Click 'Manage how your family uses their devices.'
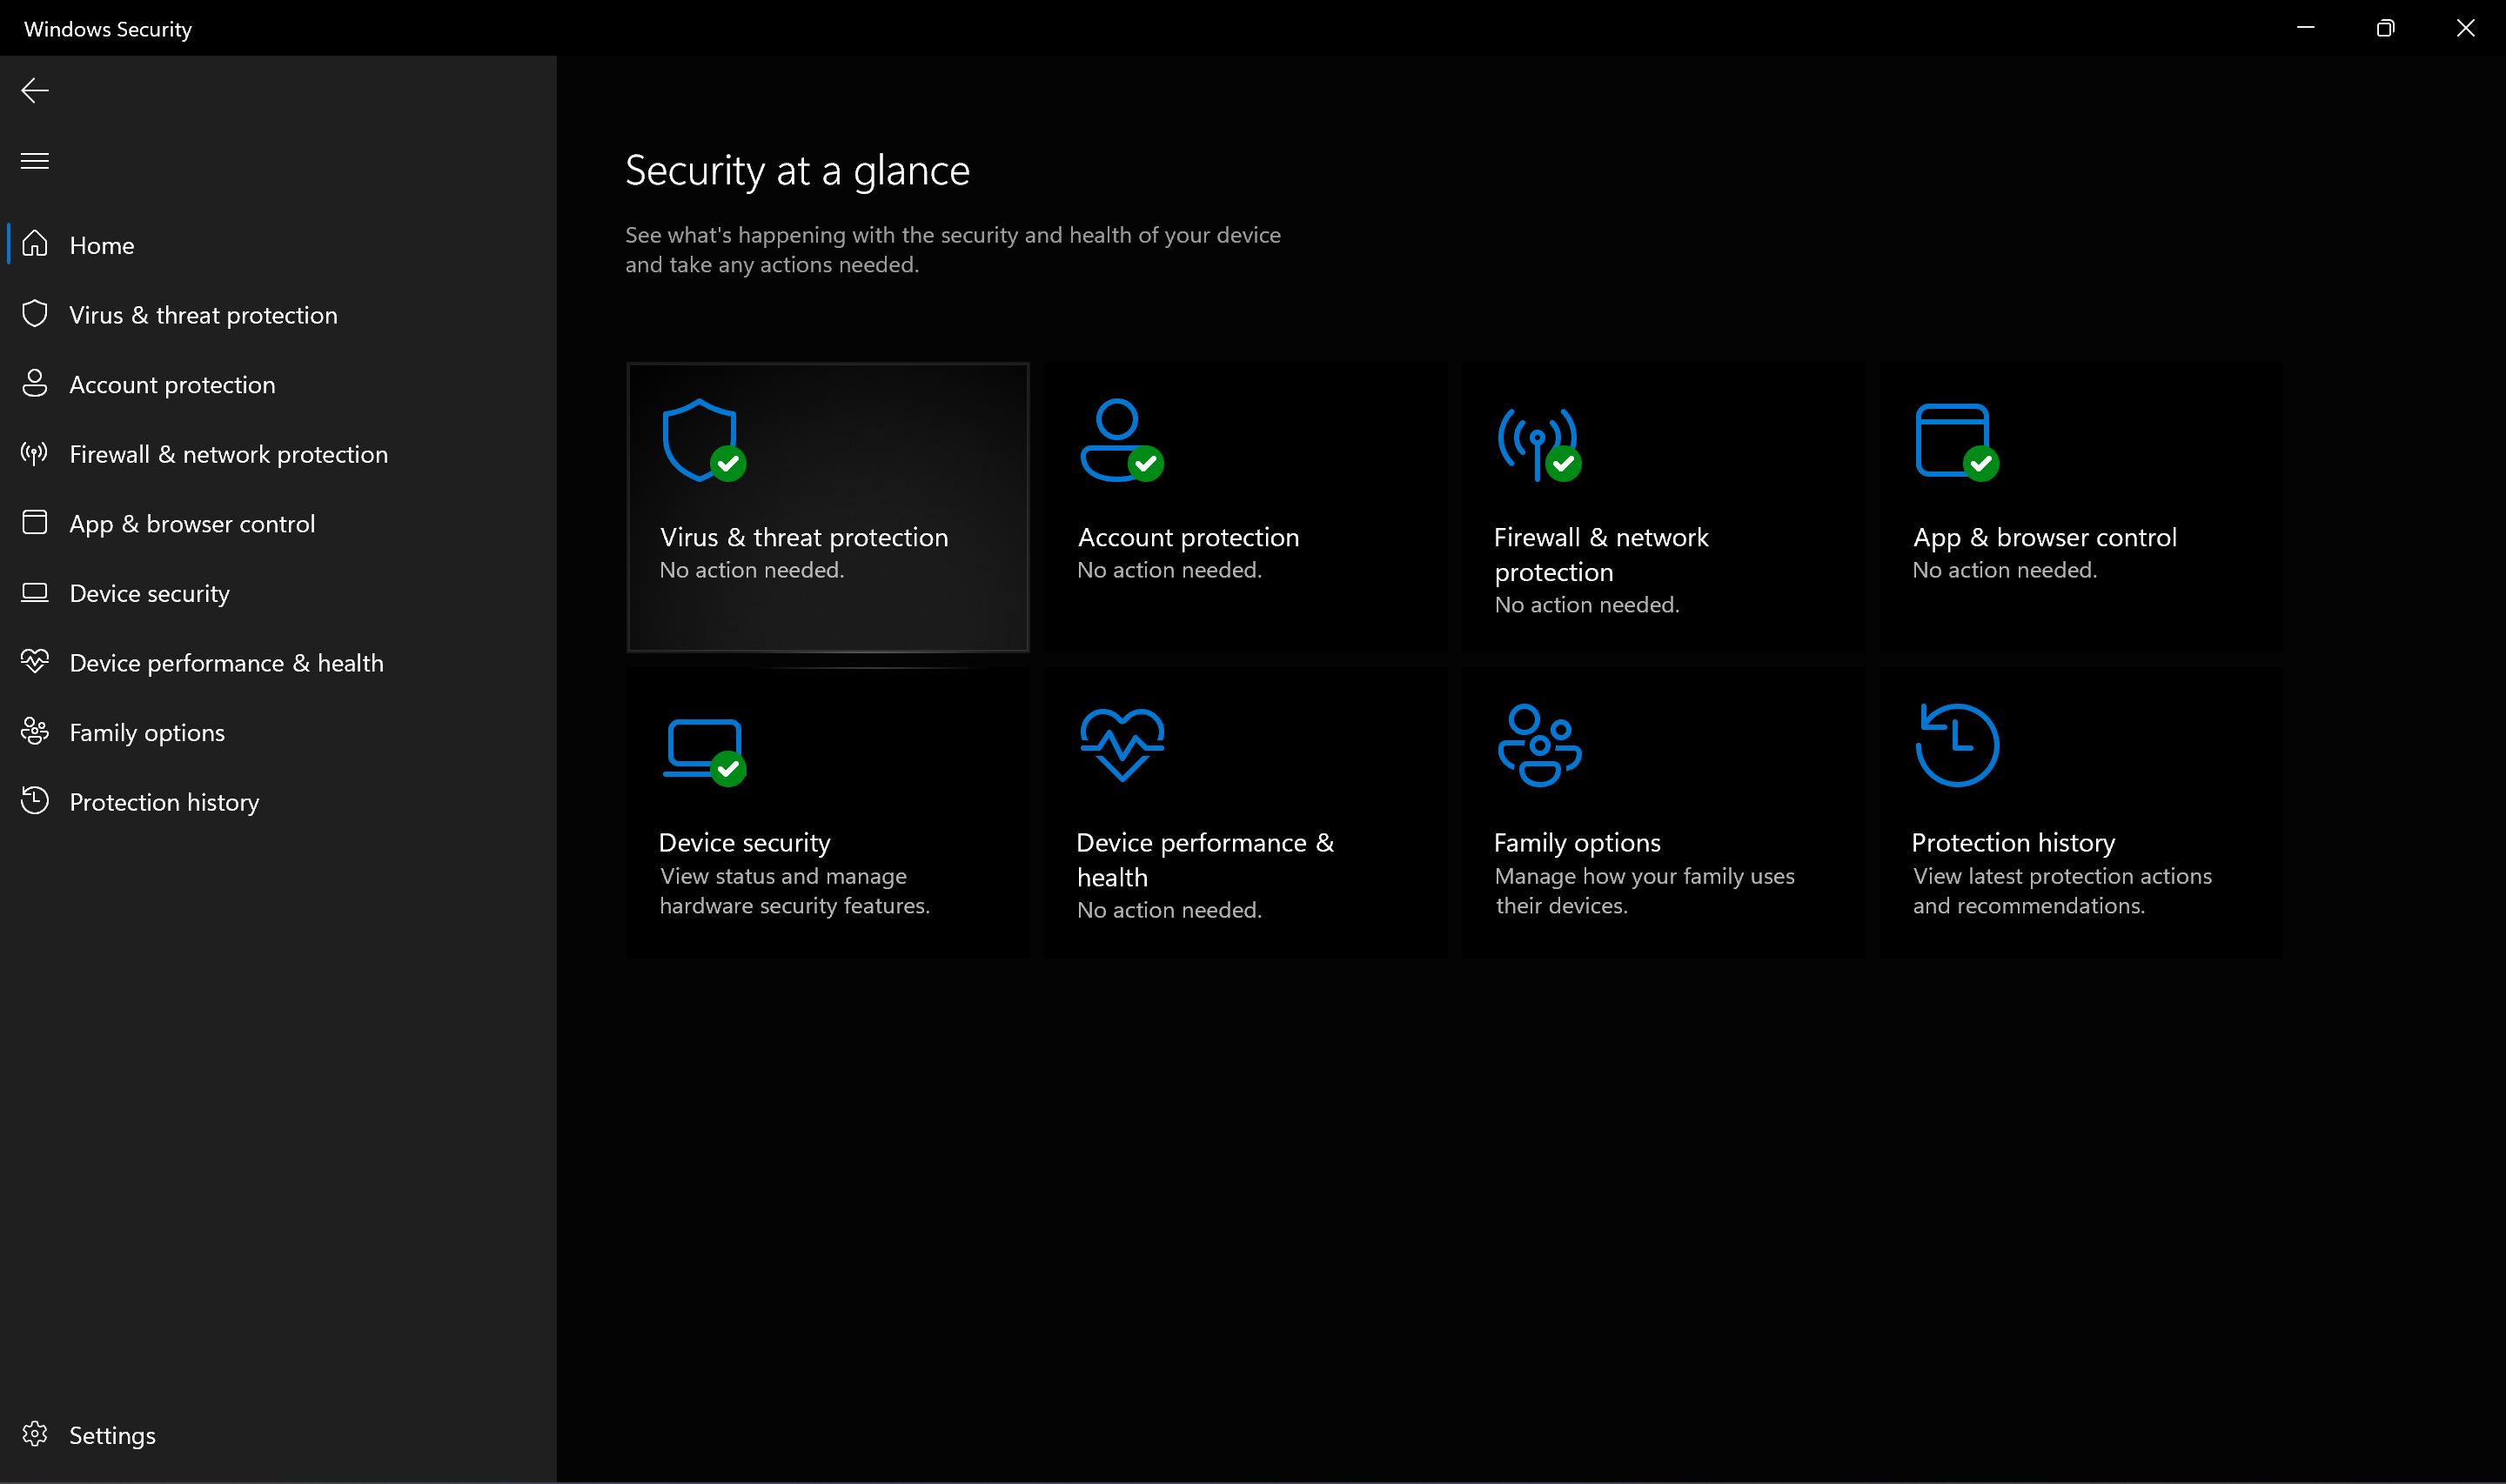 [x=1645, y=891]
